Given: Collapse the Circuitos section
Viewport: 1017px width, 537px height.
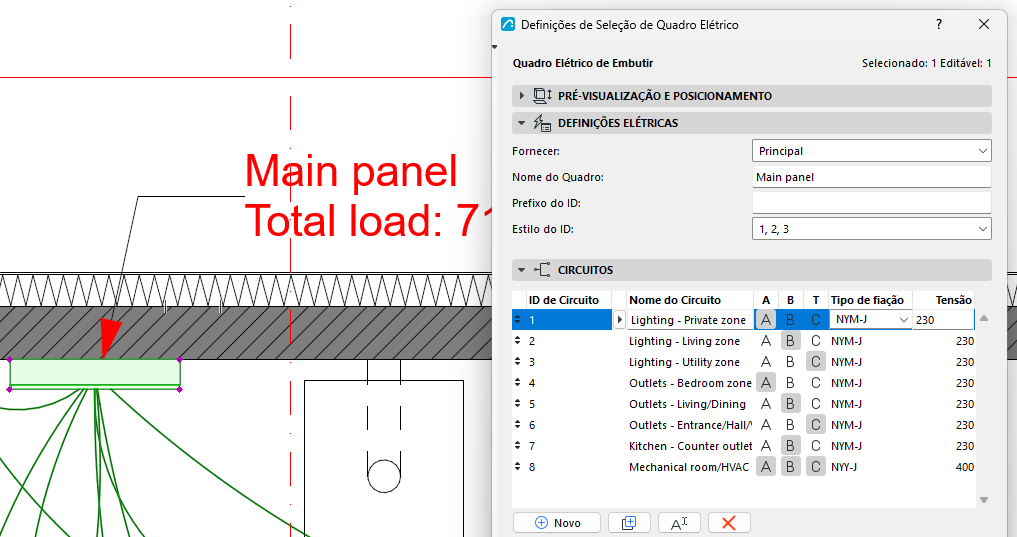Looking at the screenshot, I should (521, 270).
